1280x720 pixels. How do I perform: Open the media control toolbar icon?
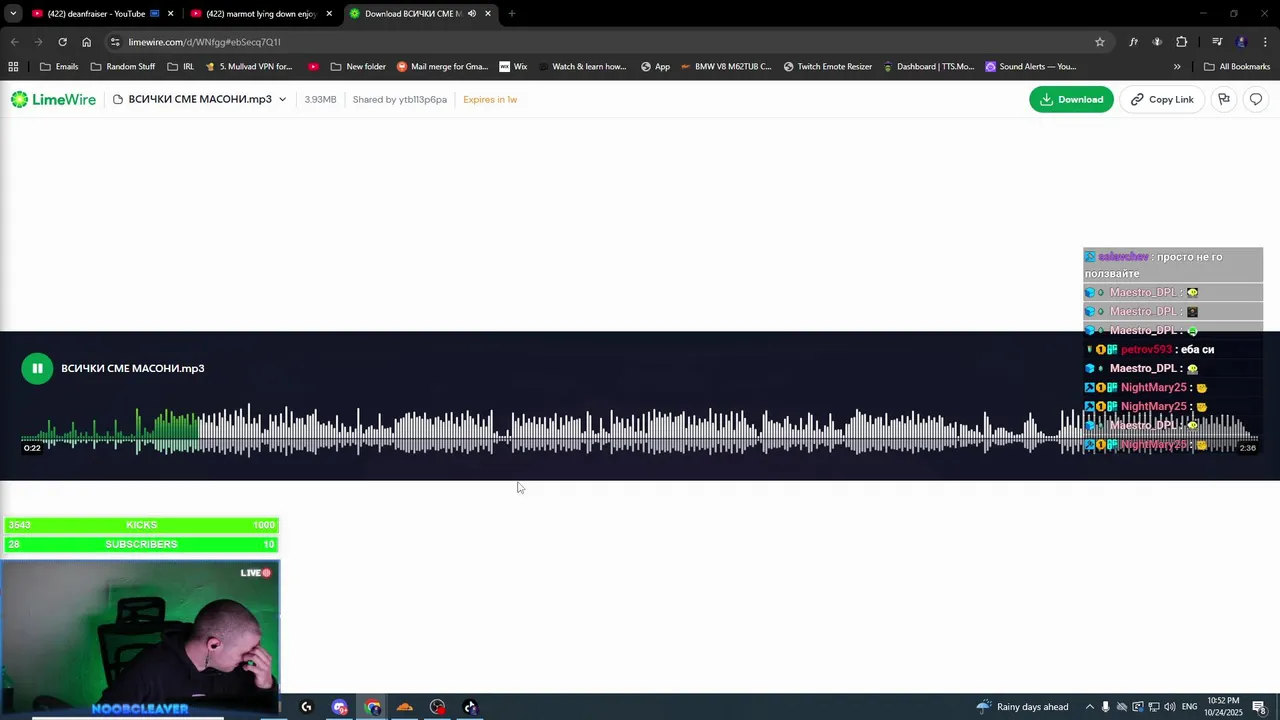pyautogui.click(x=1217, y=42)
